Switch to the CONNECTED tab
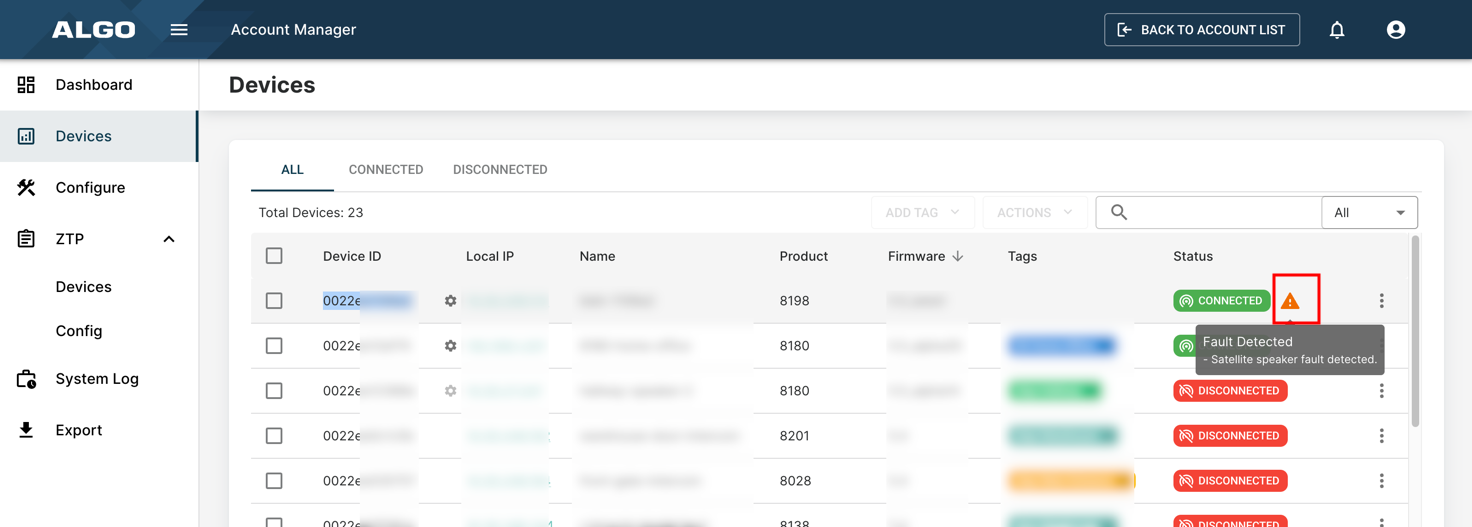This screenshot has width=1472, height=527. [386, 170]
